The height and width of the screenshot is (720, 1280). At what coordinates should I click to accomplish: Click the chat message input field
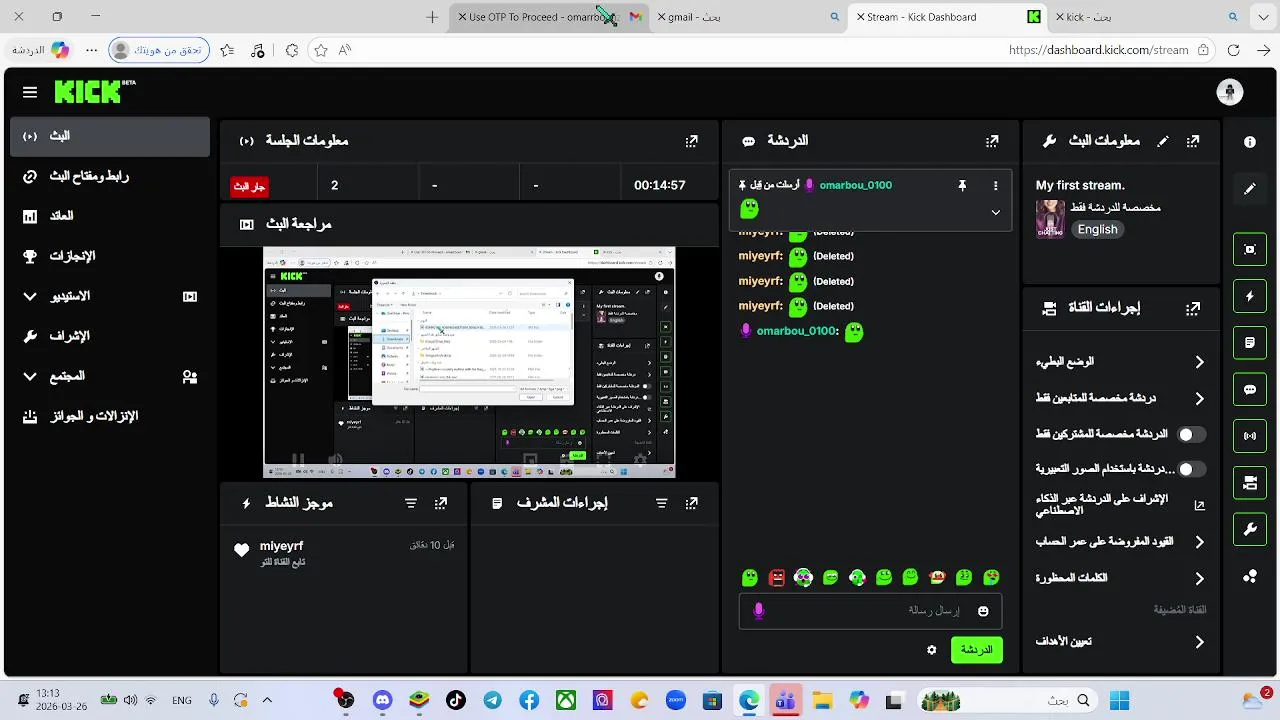pyautogui.click(x=870, y=611)
